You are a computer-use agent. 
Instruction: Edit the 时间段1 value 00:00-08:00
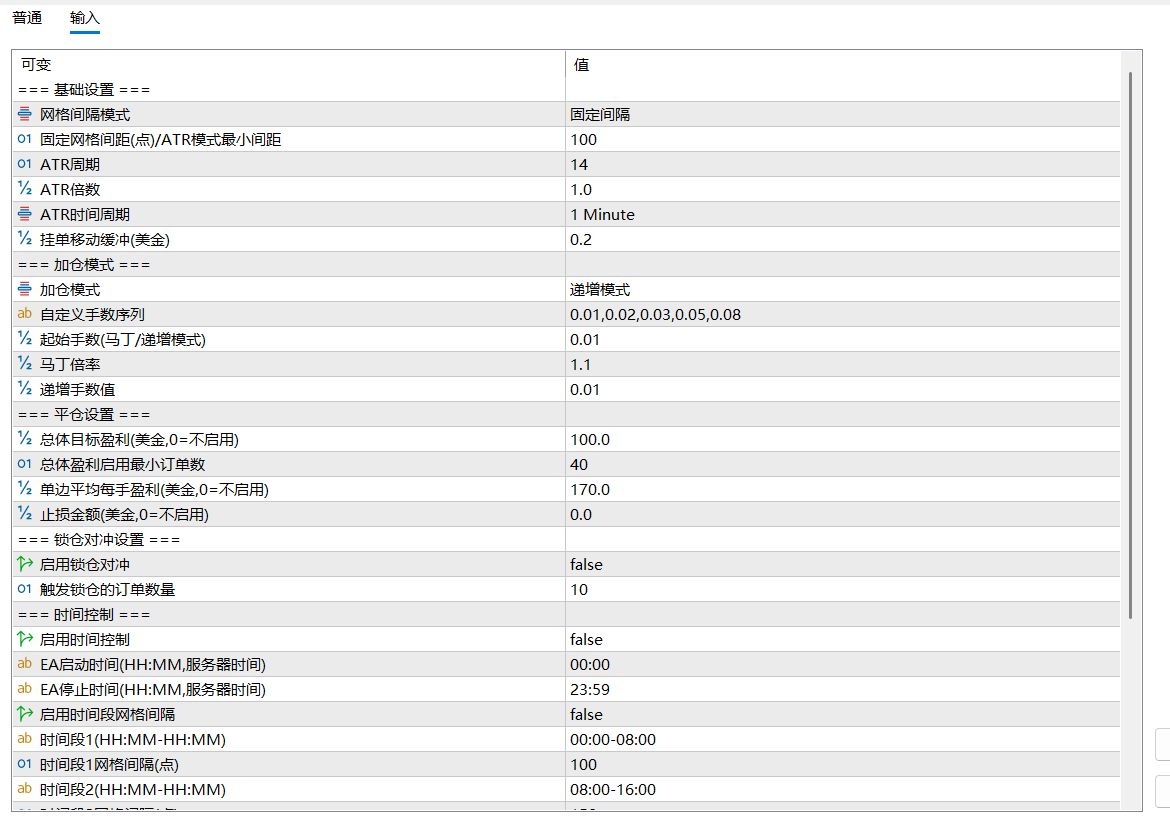[842, 739]
